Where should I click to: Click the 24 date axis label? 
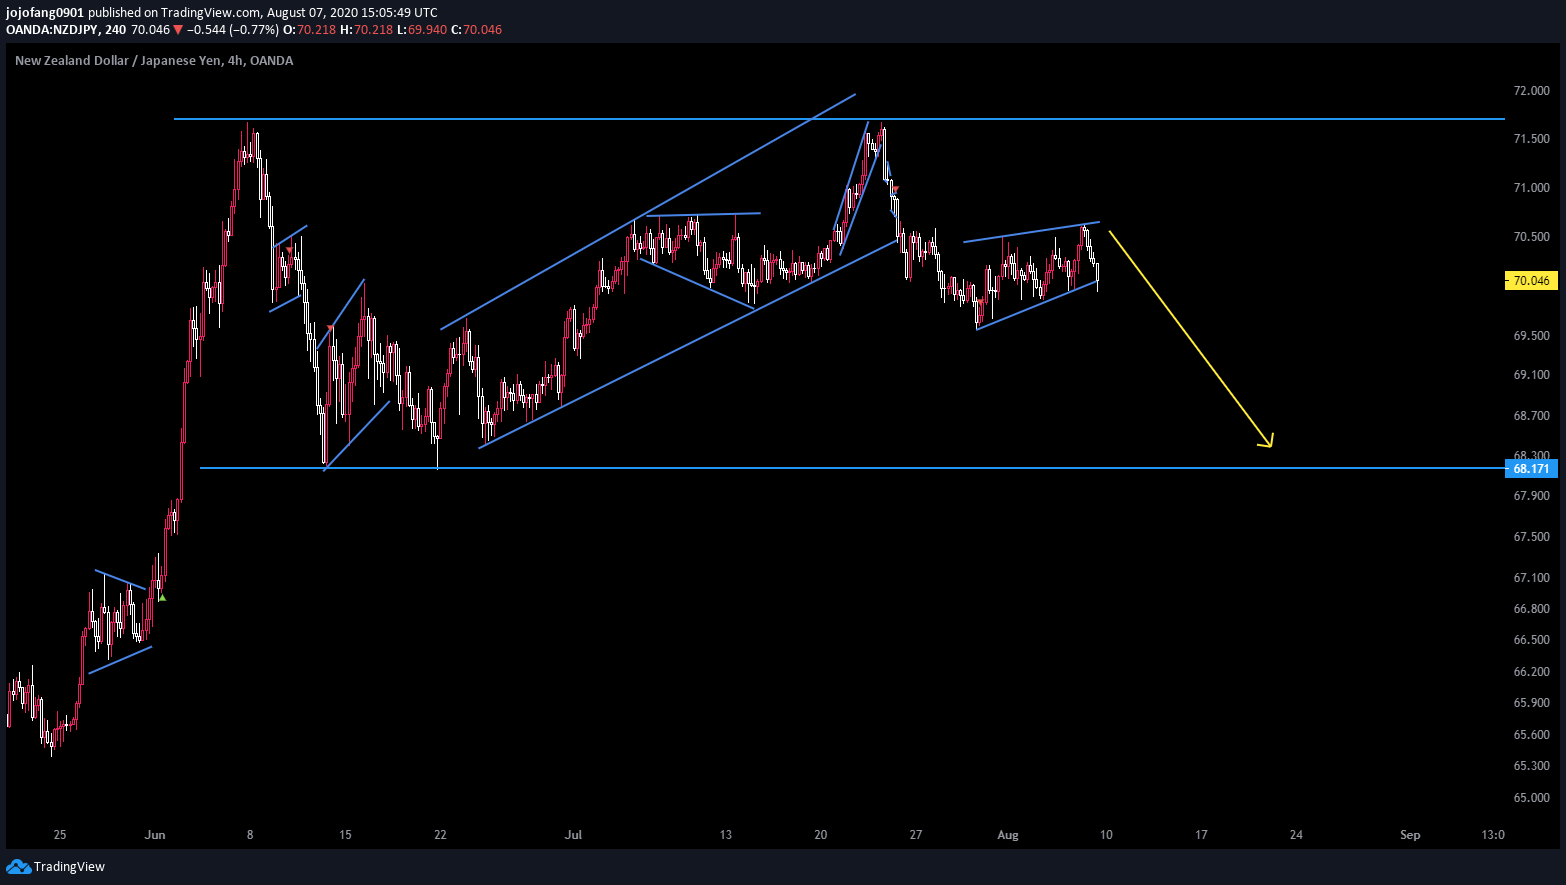(1296, 835)
